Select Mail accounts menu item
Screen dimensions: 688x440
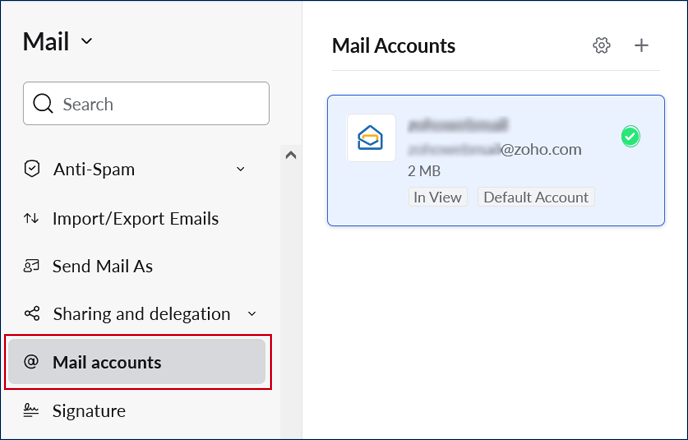click(x=137, y=361)
